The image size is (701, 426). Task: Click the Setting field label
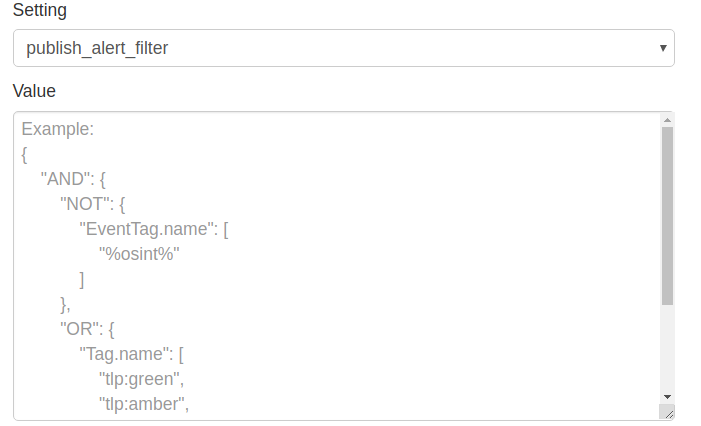click(40, 9)
